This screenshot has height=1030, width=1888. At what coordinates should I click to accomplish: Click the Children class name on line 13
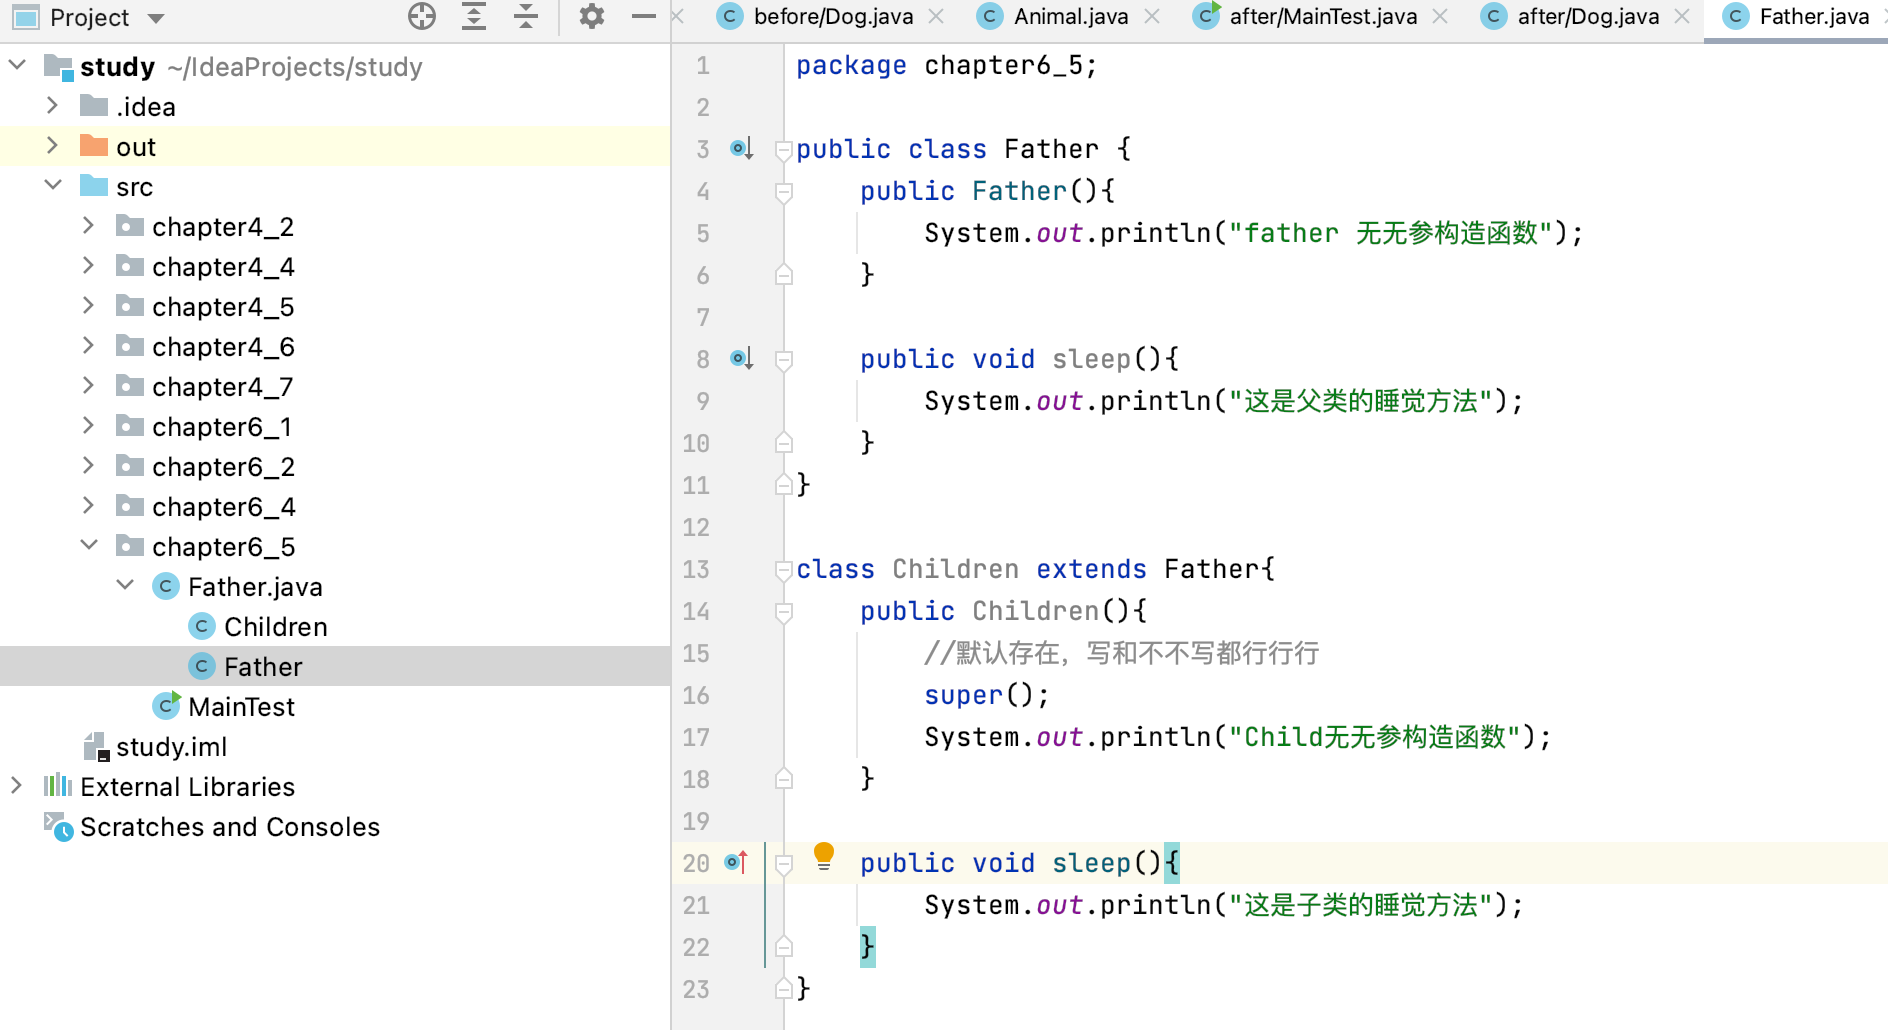coord(955,569)
